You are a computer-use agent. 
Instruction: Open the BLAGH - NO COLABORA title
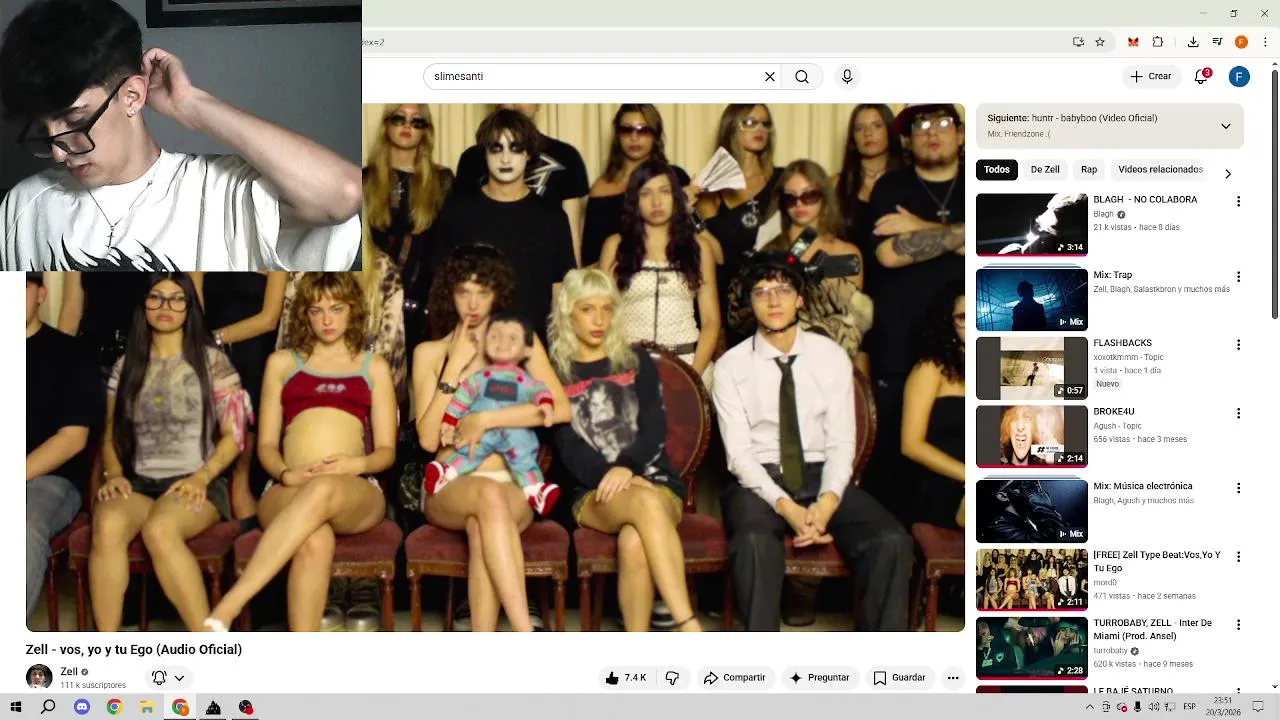pos(1145,200)
